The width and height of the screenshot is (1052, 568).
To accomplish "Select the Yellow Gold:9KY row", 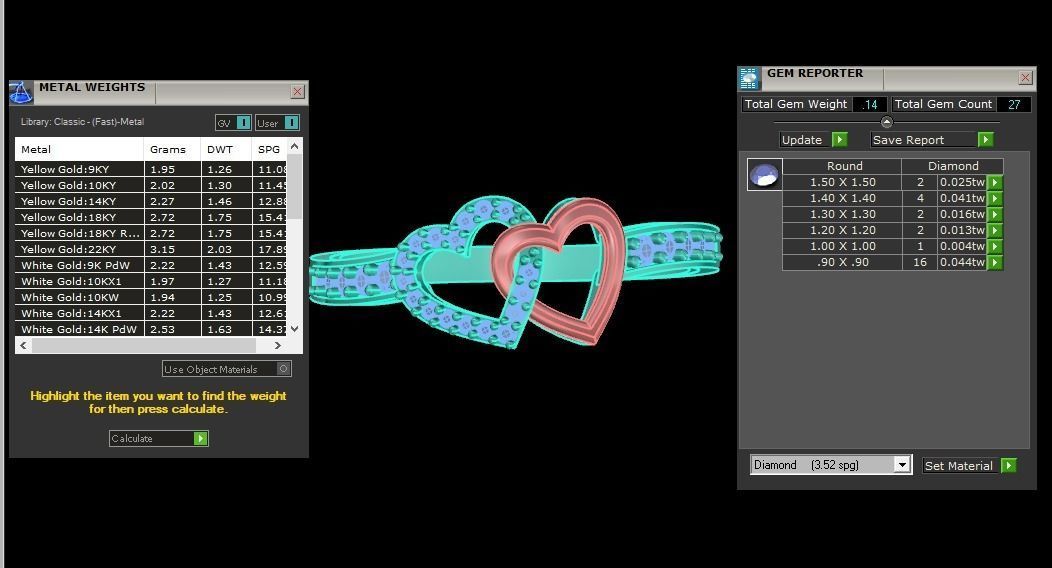I will tap(151, 170).
